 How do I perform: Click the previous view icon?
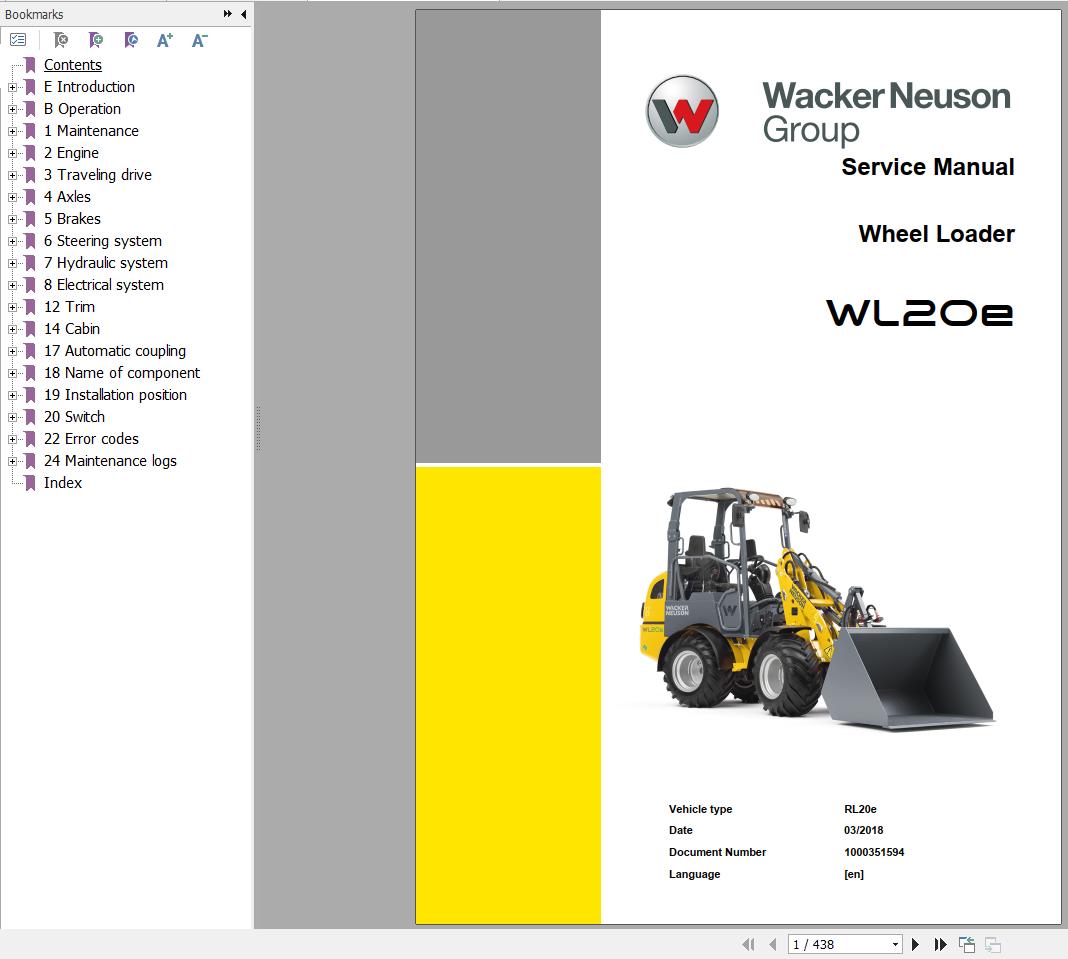tap(967, 944)
